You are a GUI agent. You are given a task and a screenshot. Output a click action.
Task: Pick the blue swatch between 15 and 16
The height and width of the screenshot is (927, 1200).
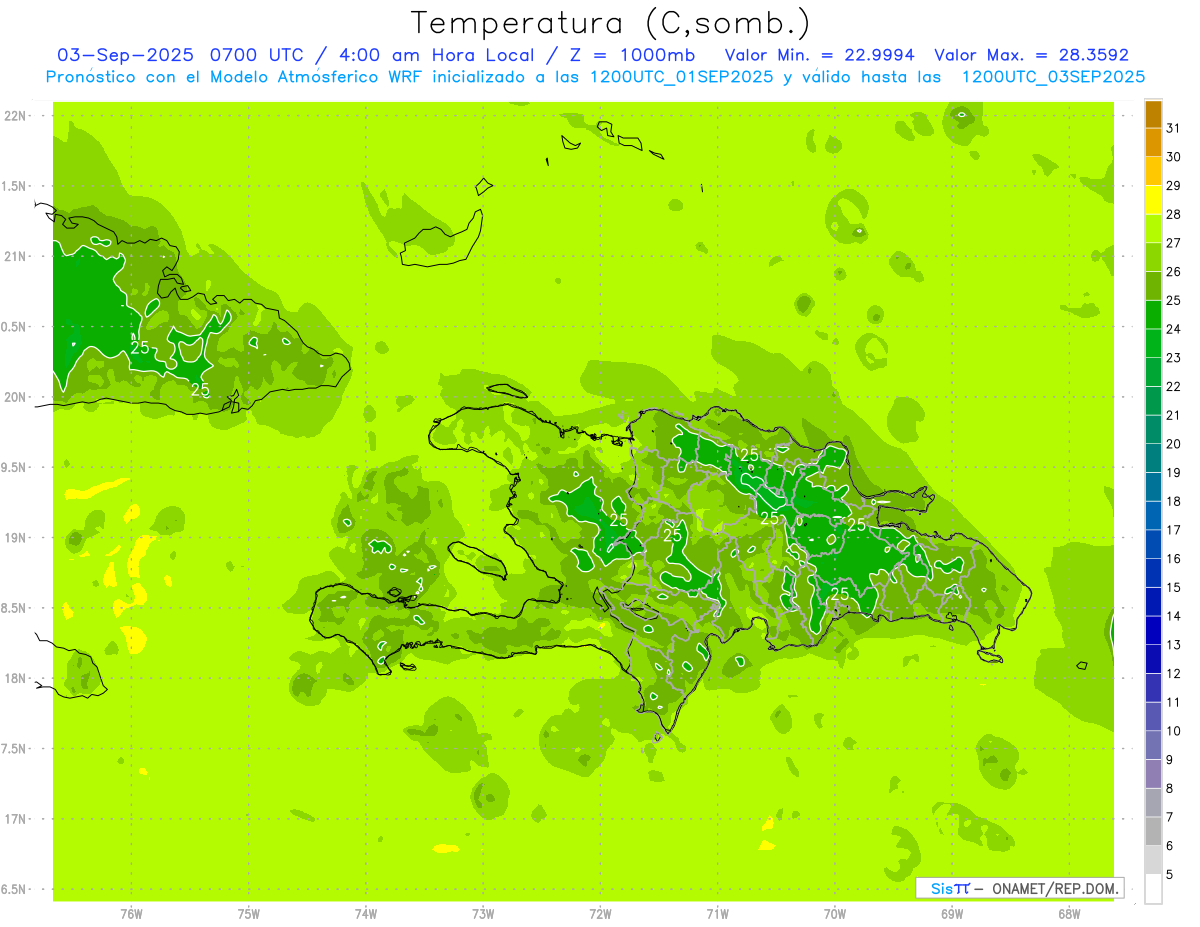pos(1153,573)
